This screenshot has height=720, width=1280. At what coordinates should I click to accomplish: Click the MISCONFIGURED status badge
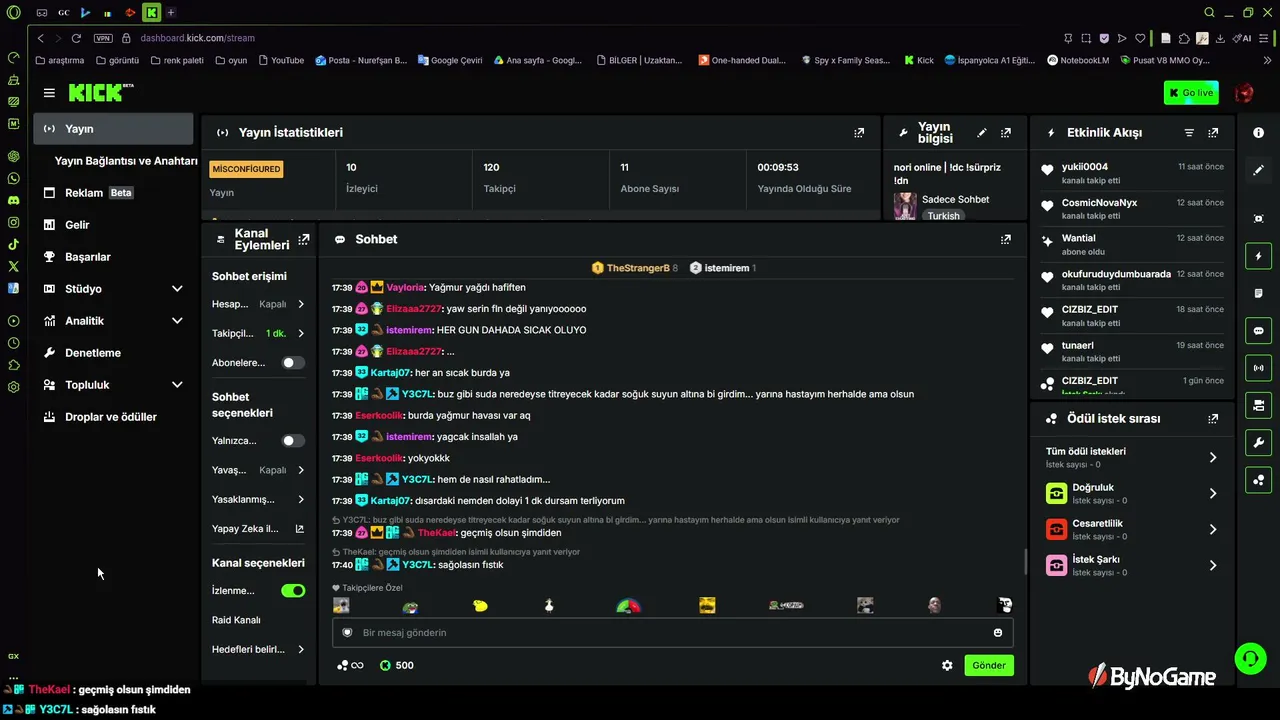(246, 169)
